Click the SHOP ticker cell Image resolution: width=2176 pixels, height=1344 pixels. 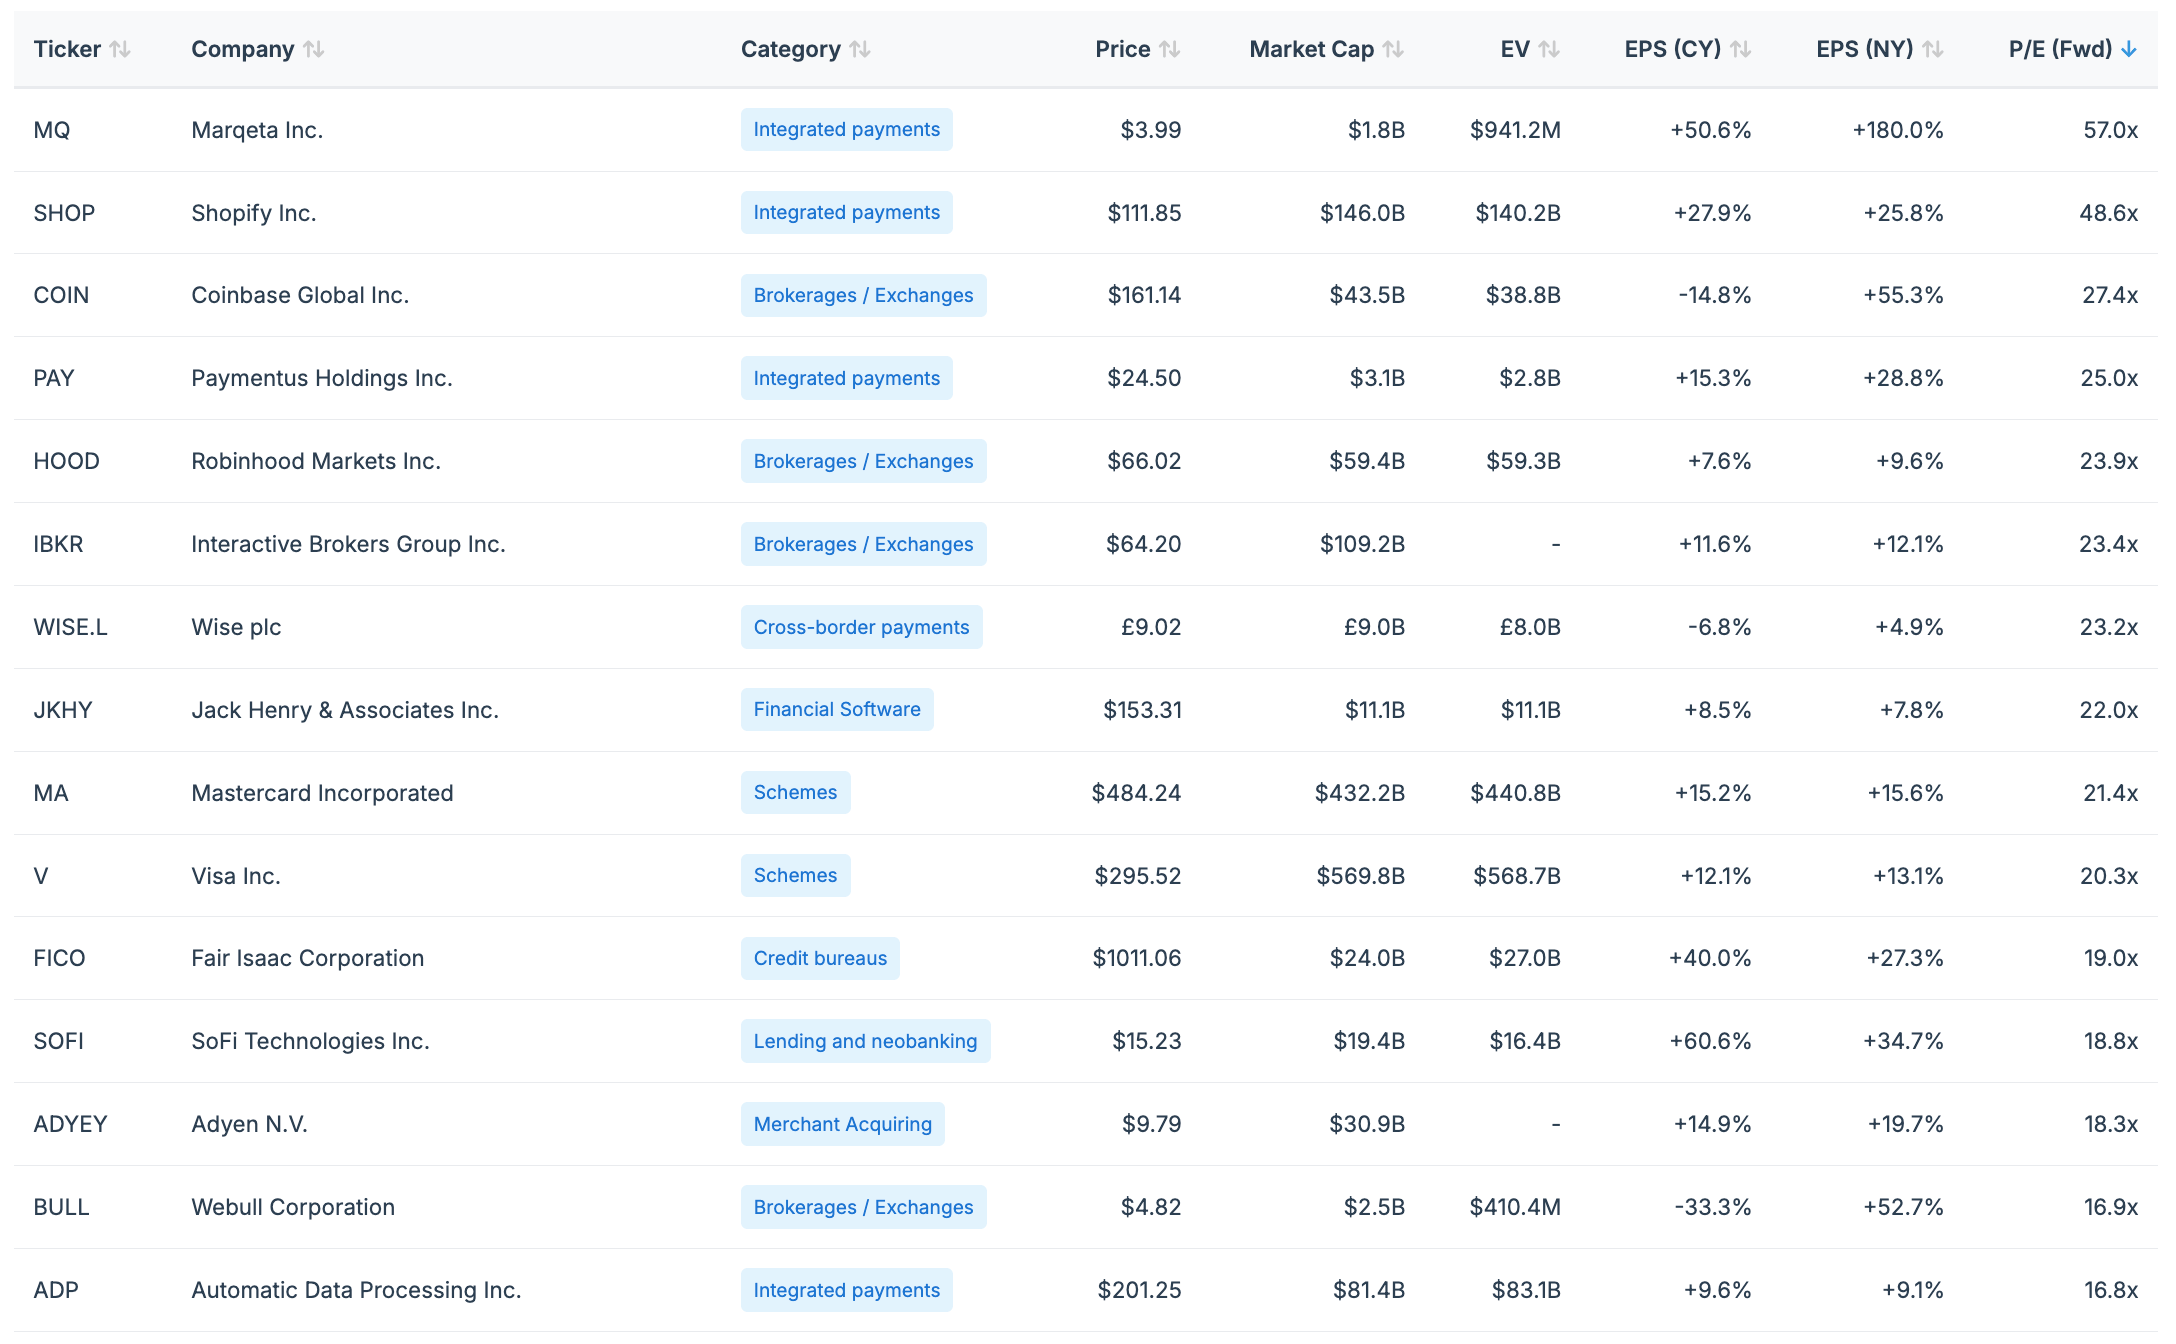click(x=64, y=213)
